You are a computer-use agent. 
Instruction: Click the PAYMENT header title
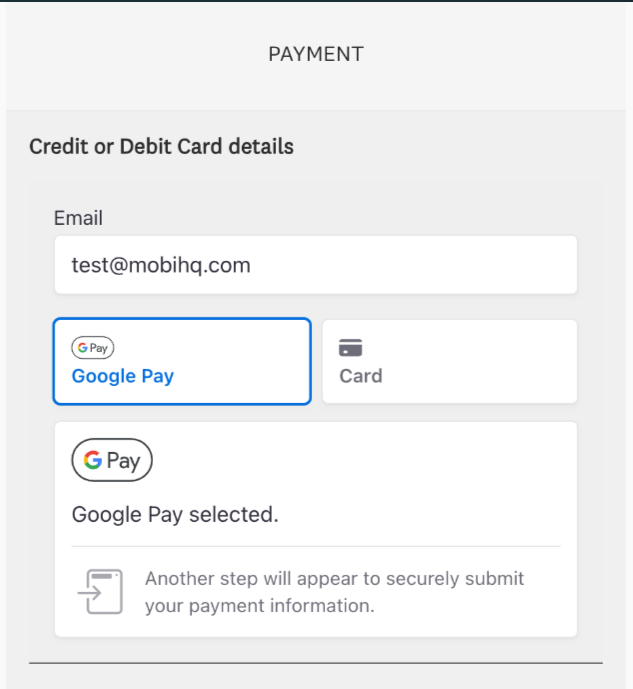(x=316, y=54)
